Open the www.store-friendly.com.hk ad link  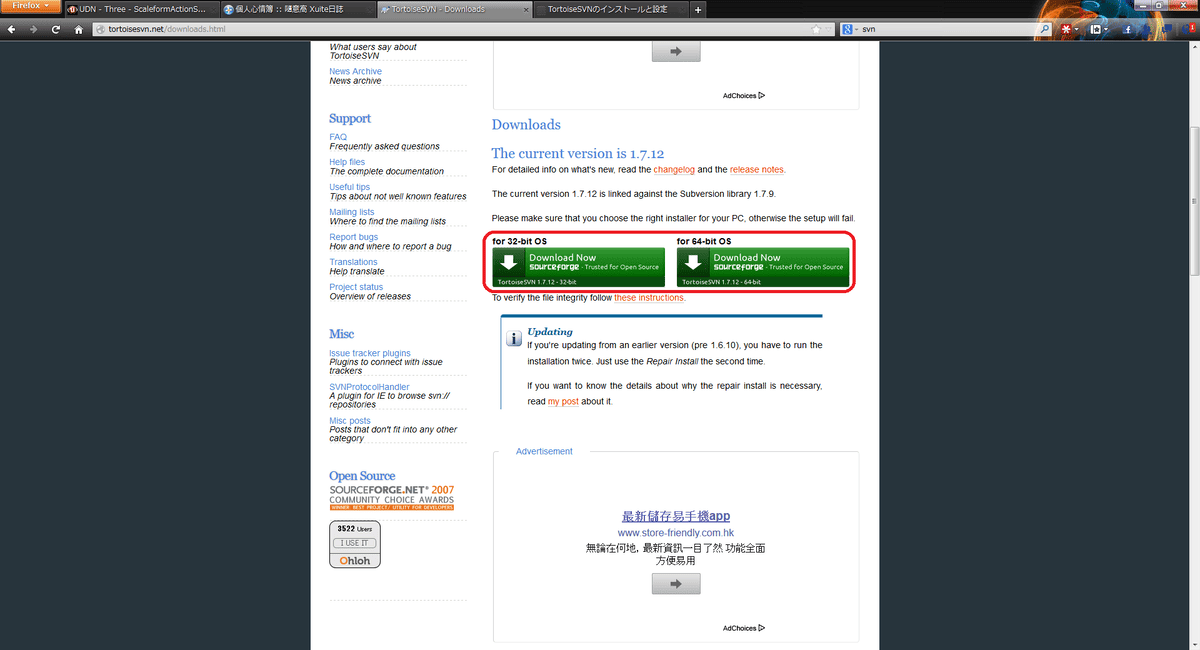click(676, 533)
